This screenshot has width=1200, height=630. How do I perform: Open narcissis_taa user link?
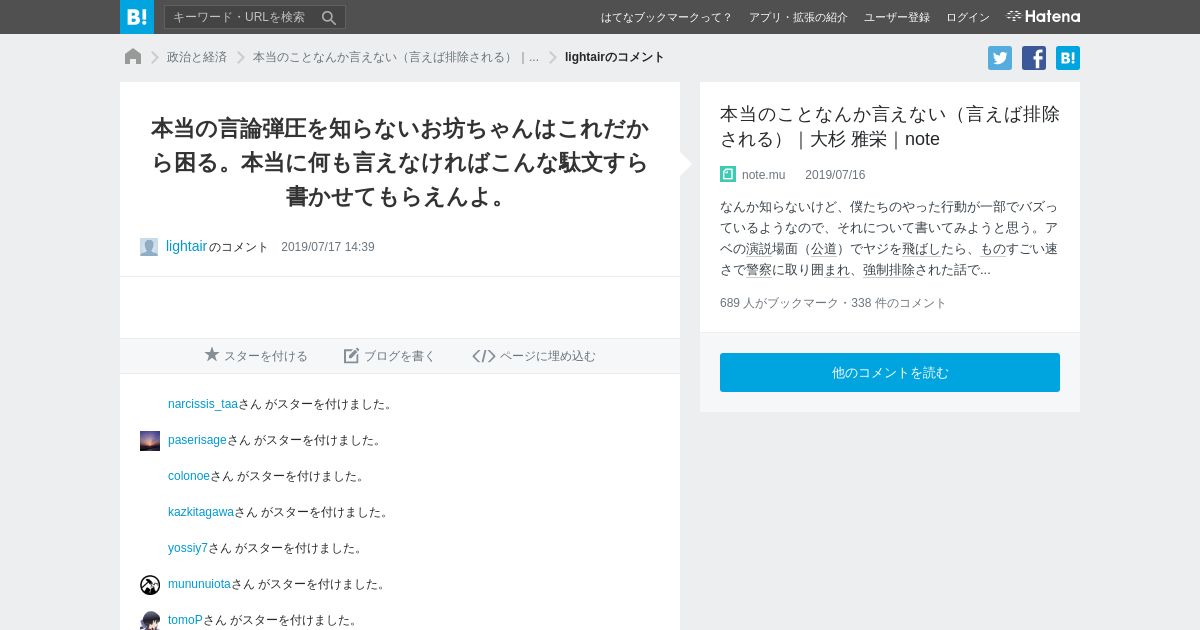click(203, 404)
